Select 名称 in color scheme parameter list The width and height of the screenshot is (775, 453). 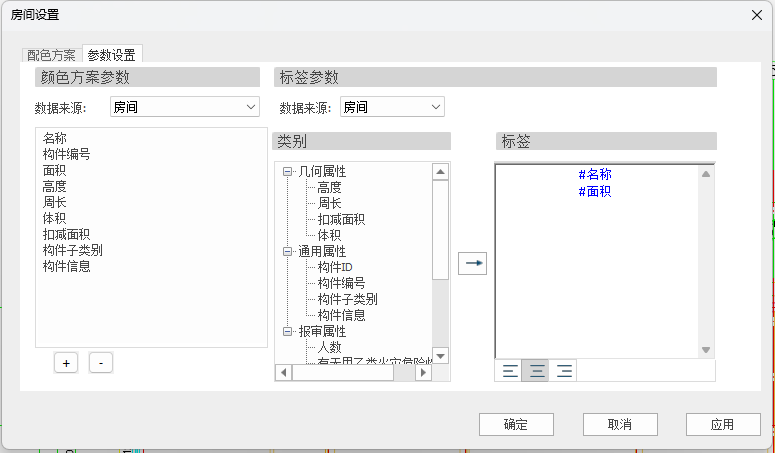click(55, 138)
